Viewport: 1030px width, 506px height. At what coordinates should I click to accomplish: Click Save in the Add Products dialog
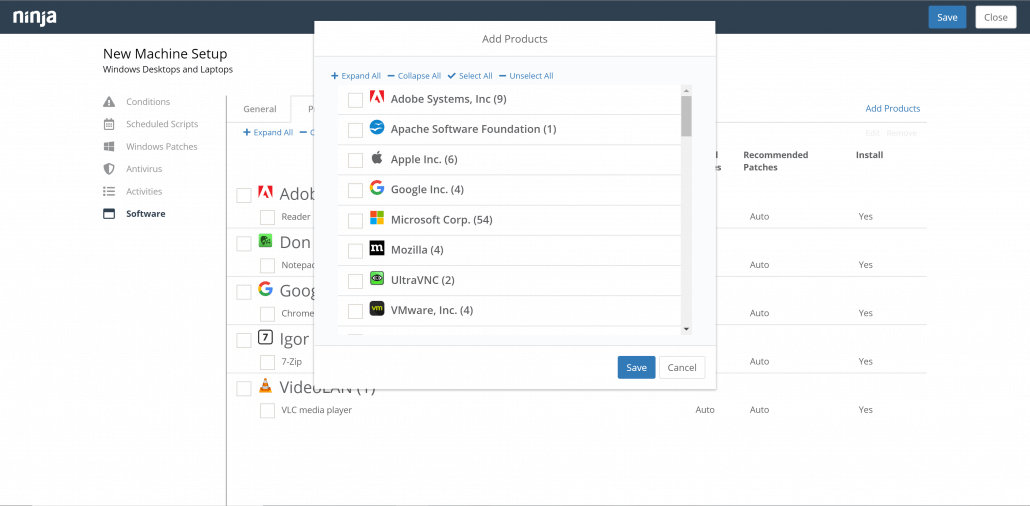(637, 367)
